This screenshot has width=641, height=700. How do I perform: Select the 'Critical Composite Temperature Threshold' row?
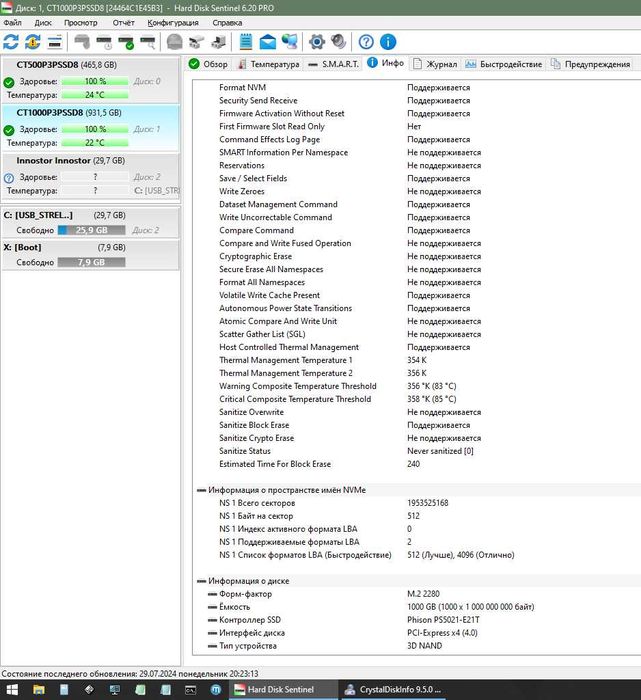coord(416,400)
